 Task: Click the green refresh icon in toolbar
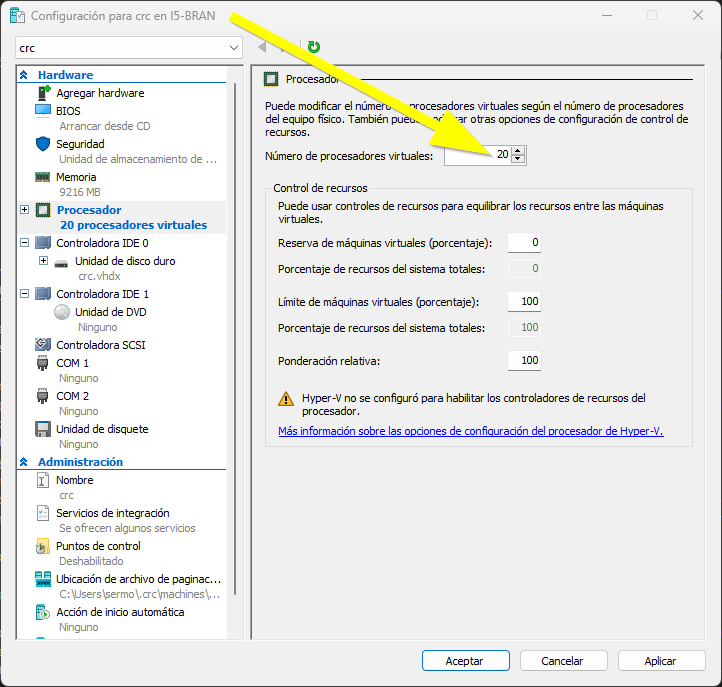(x=314, y=47)
